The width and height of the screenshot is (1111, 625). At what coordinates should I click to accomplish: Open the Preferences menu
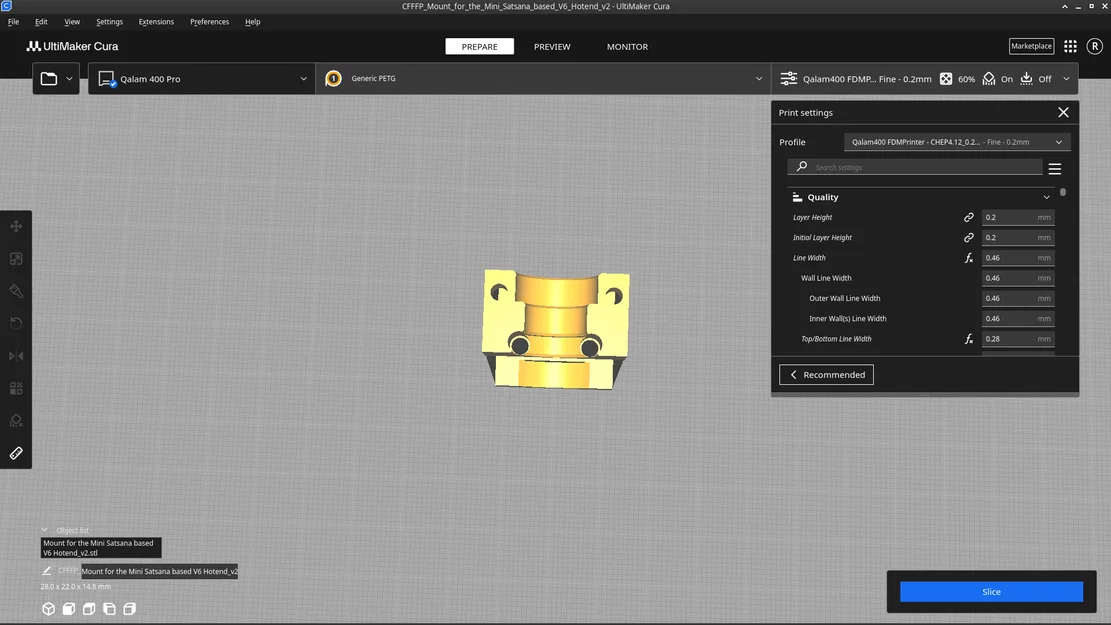point(209,22)
